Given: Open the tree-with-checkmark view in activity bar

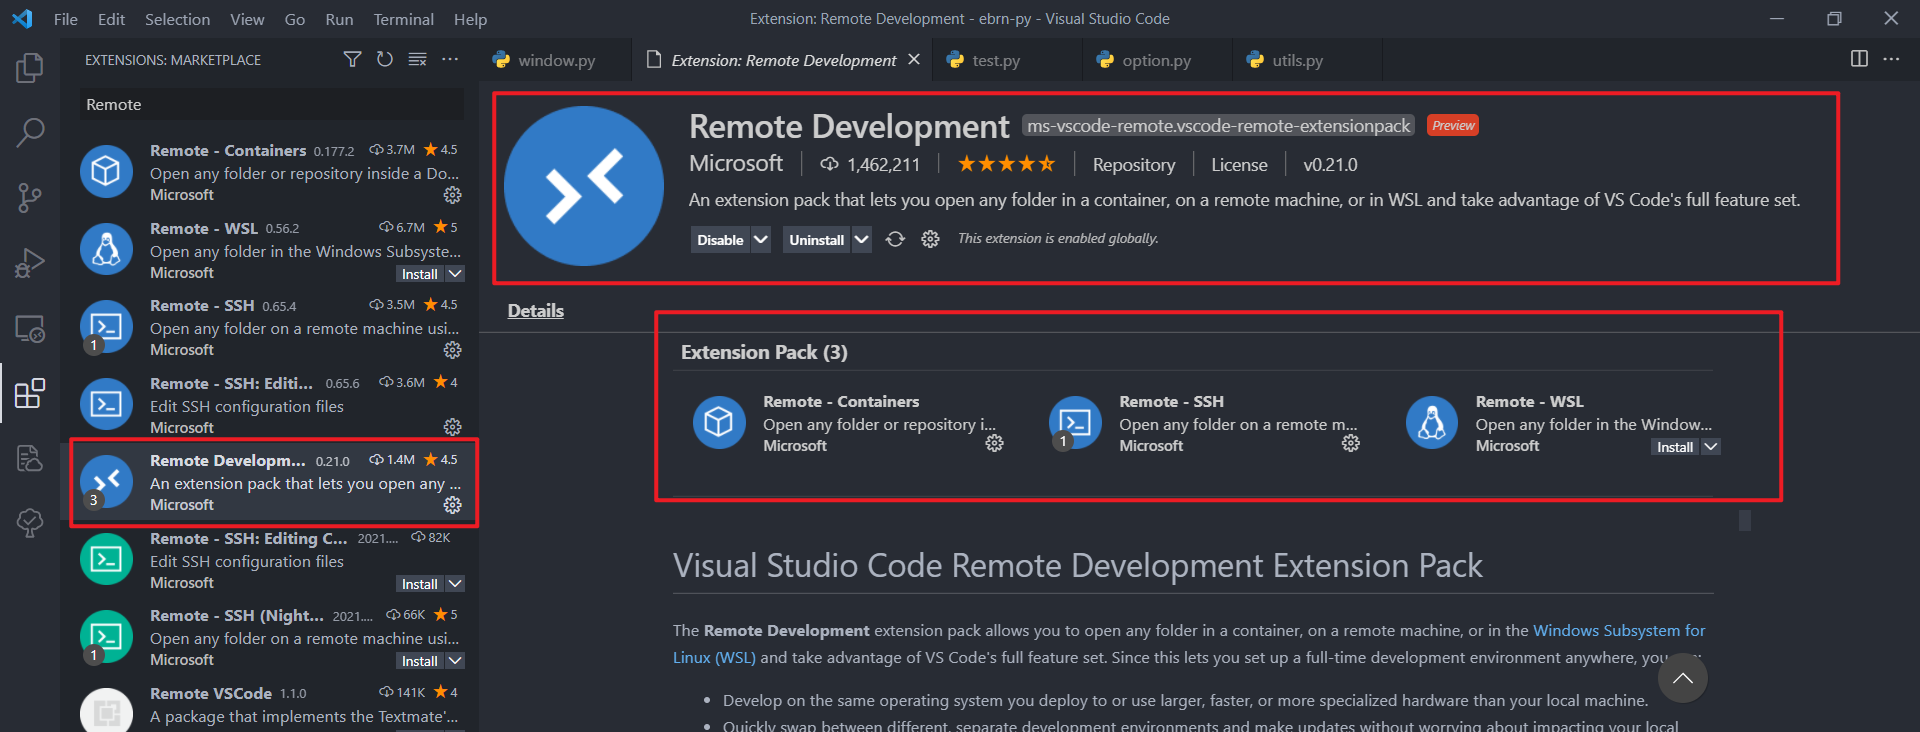Looking at the screenshot, I should [x=30, y=523].
